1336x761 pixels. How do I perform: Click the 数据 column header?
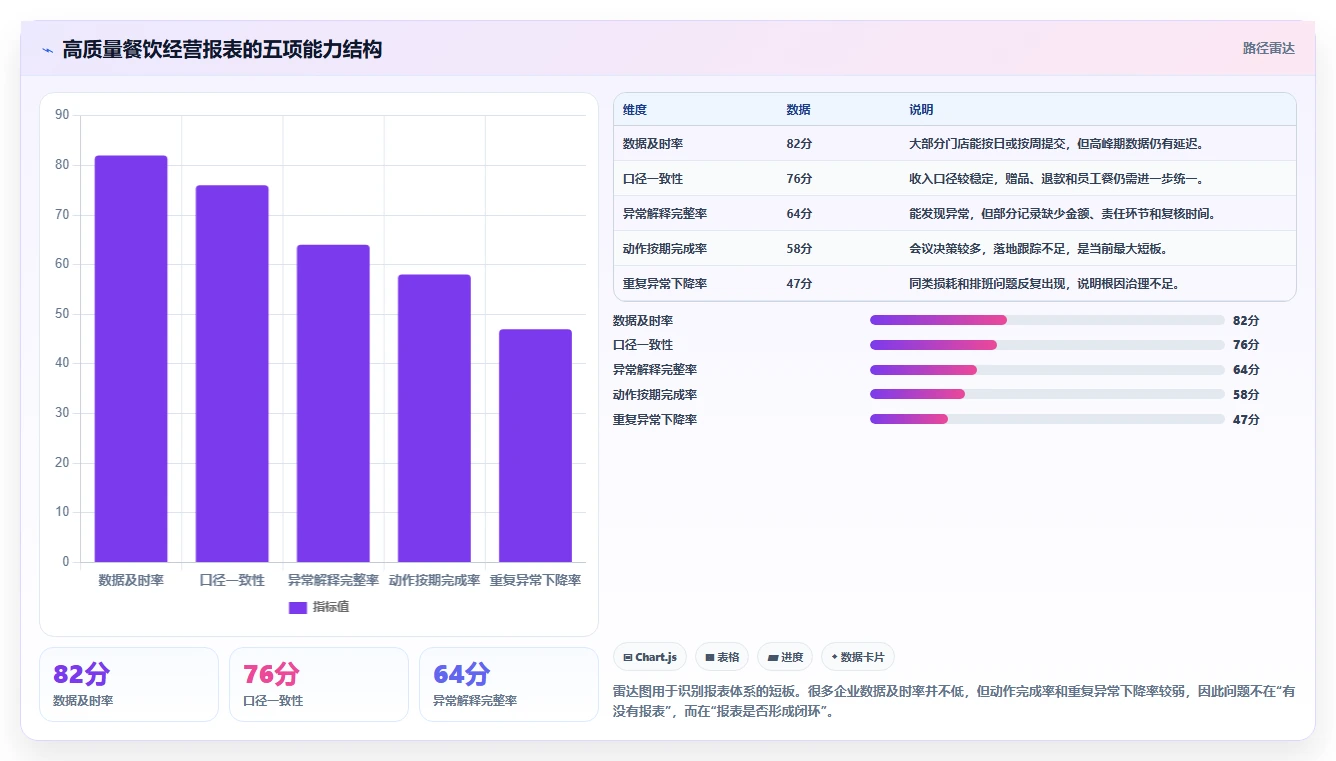(x=799, y=110)
